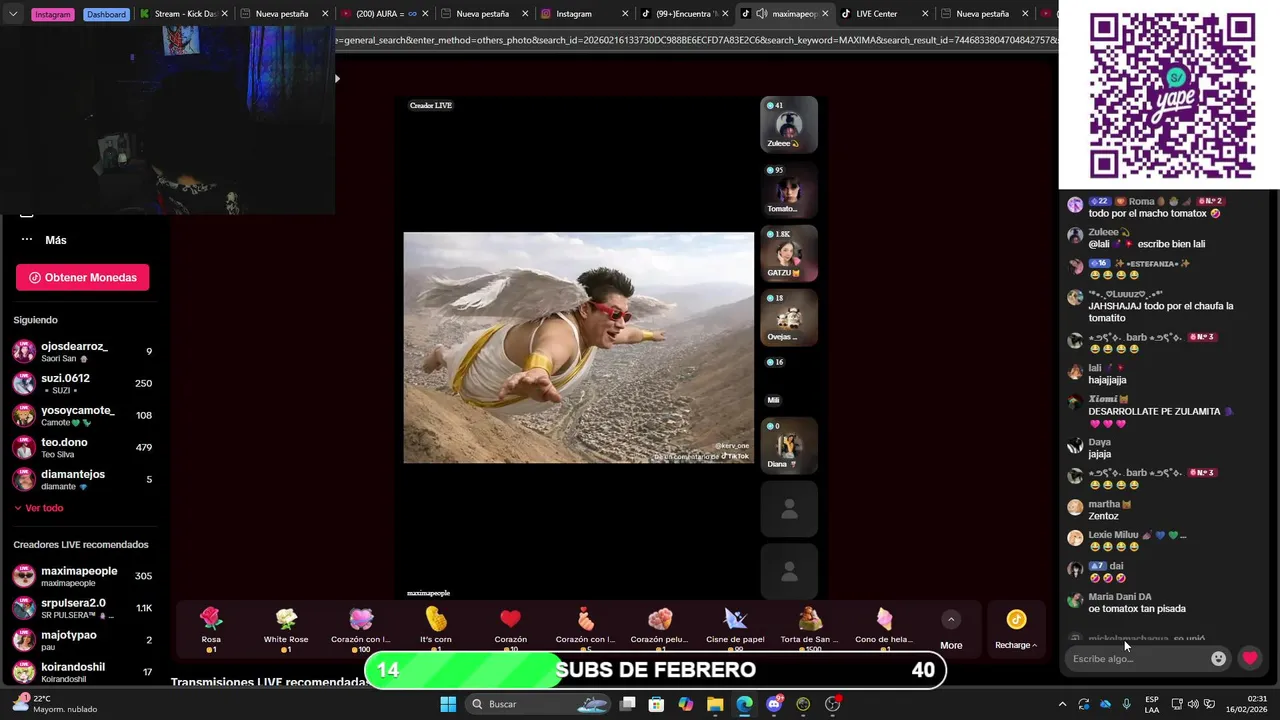Viewport: 1280px width, 720px height.
Task: Open Discord from the taskbar
Action: point(774,704)
